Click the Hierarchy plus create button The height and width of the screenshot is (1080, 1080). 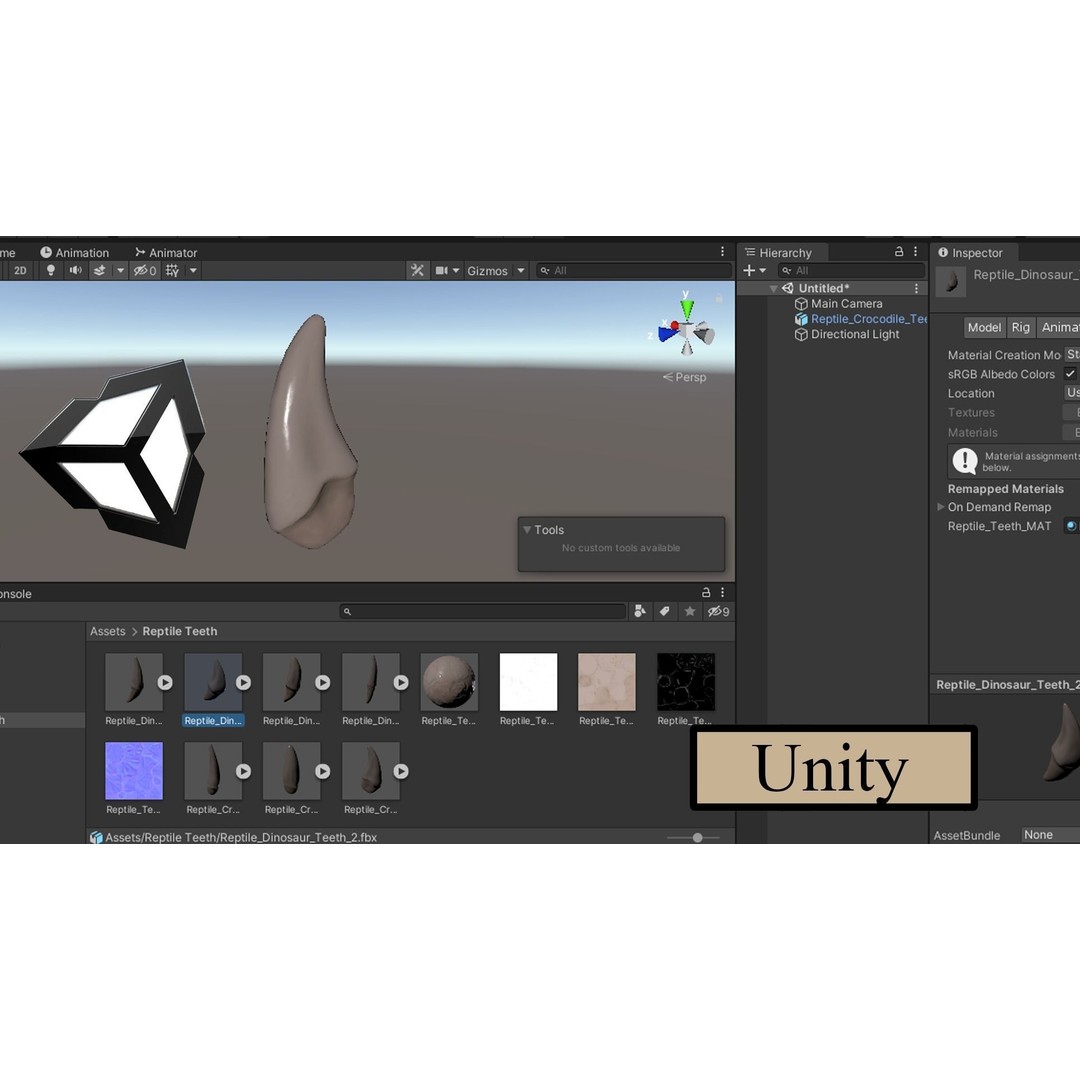(749, 271)
